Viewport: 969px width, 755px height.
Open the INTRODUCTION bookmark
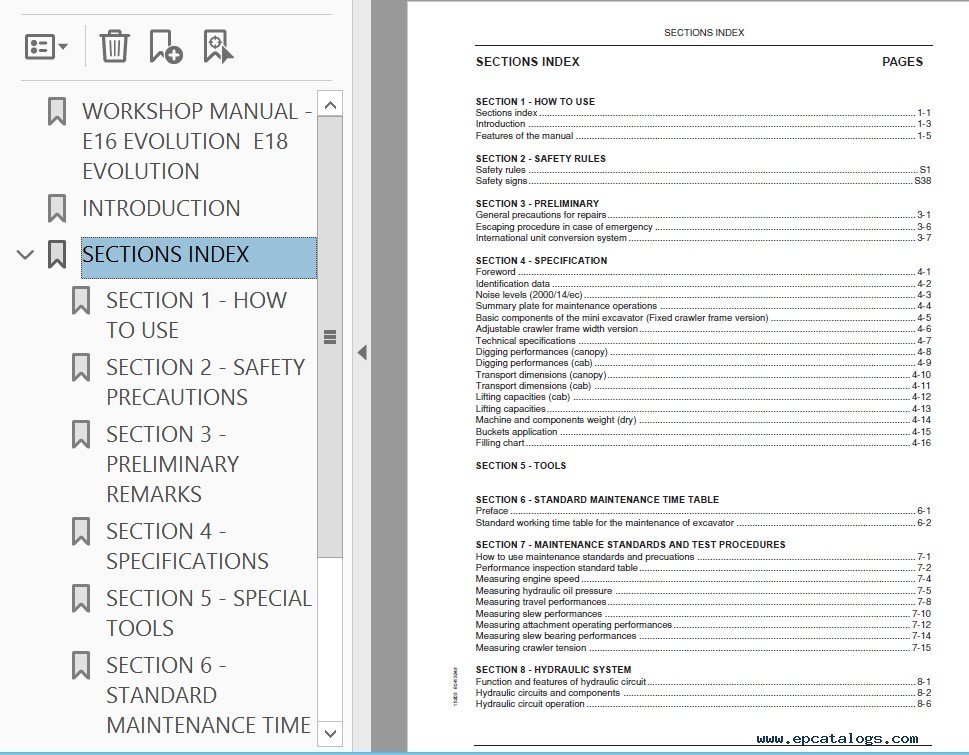click(x=161, y=208)
